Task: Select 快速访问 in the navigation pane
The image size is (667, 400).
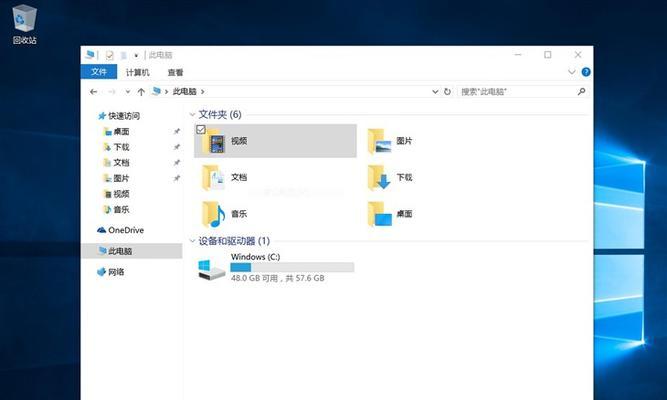Action: pos(124,116)
